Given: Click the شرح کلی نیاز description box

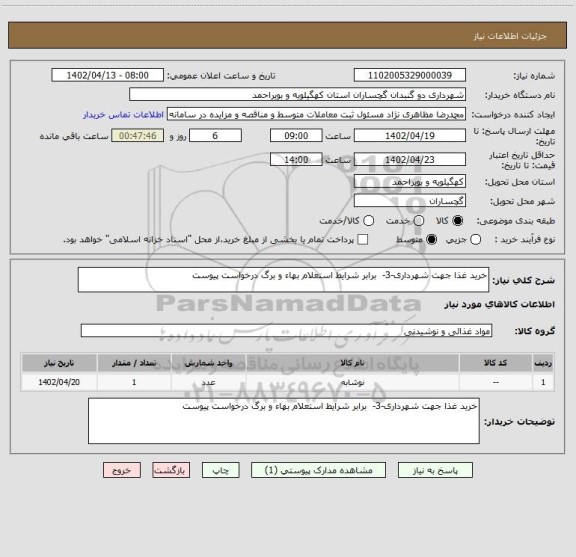Looking at the screenshot, I should click(x=284, y=280).
